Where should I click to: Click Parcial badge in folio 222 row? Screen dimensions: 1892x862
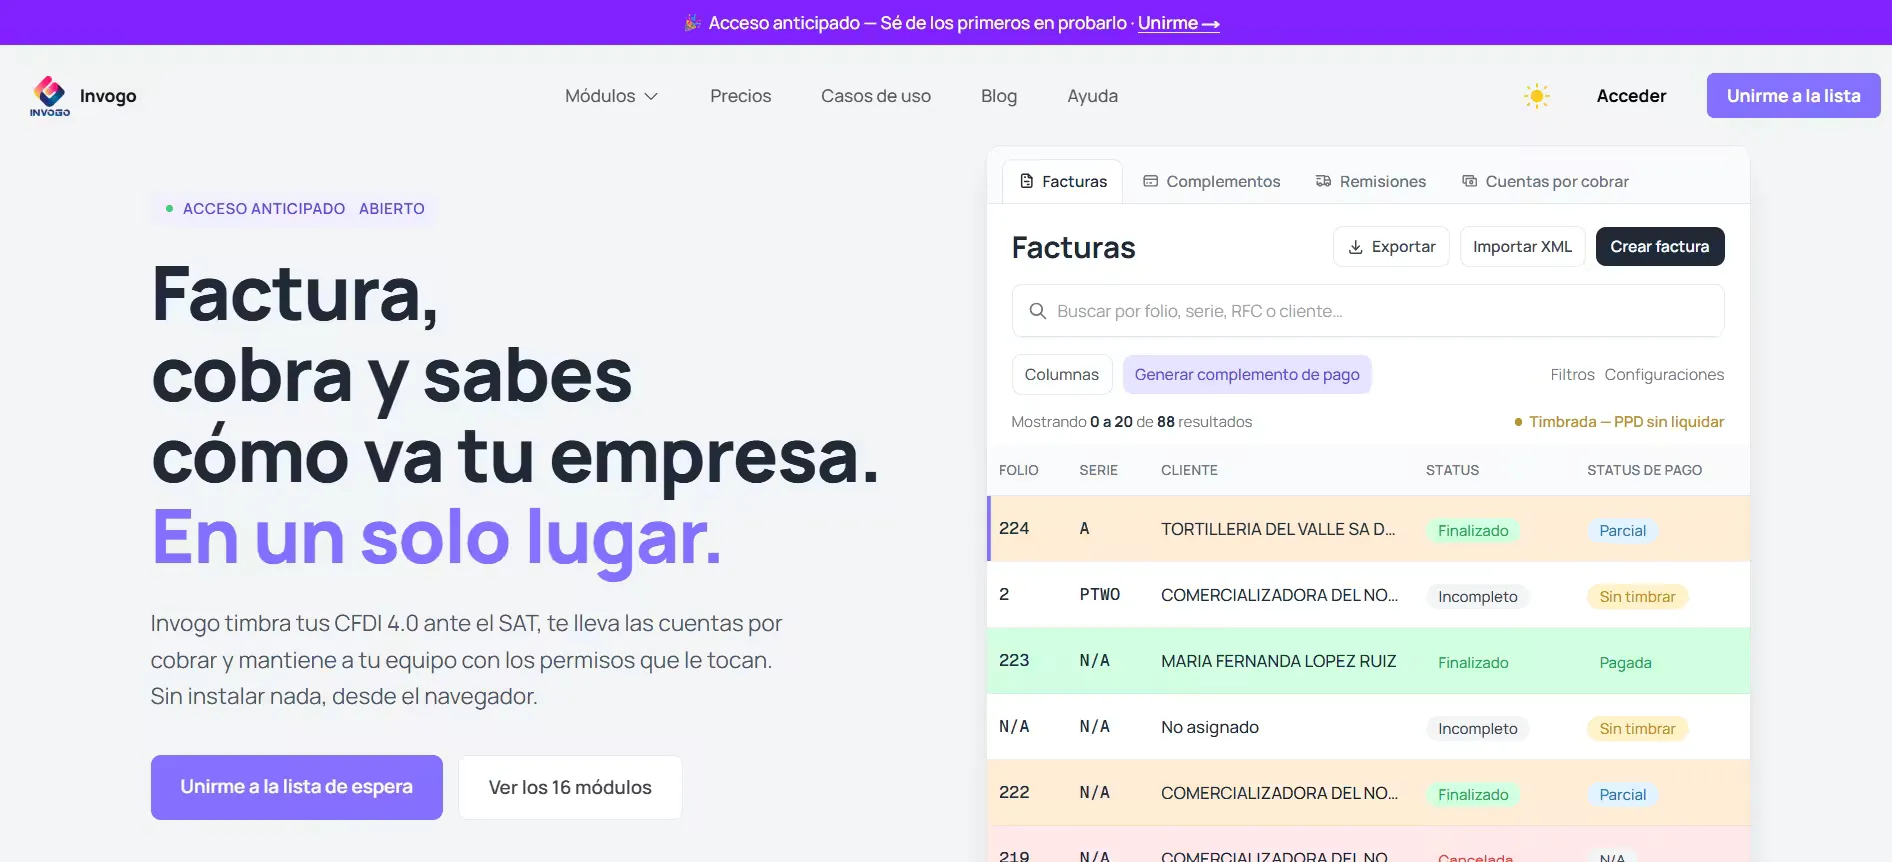click(1622, 794)
